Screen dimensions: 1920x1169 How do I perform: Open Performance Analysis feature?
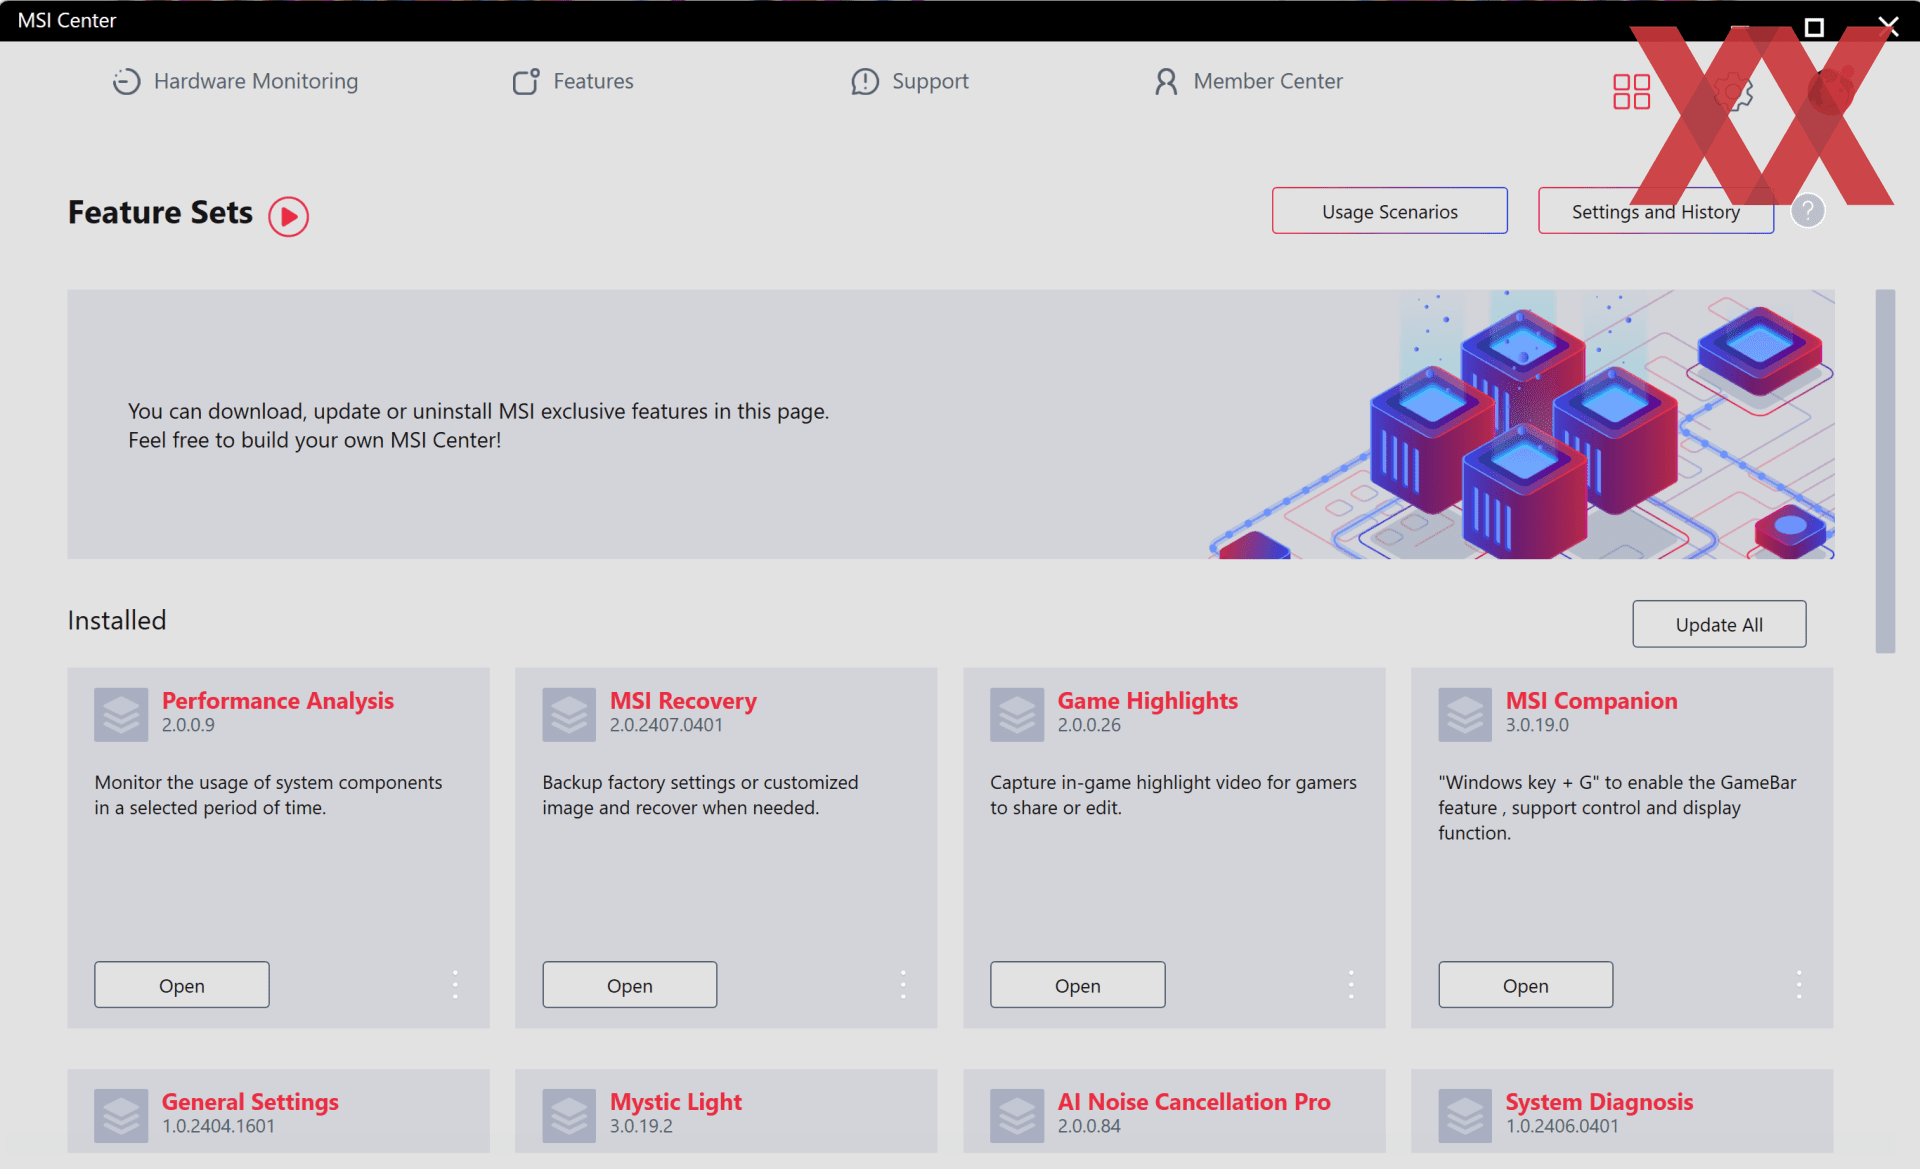point(182,985)
